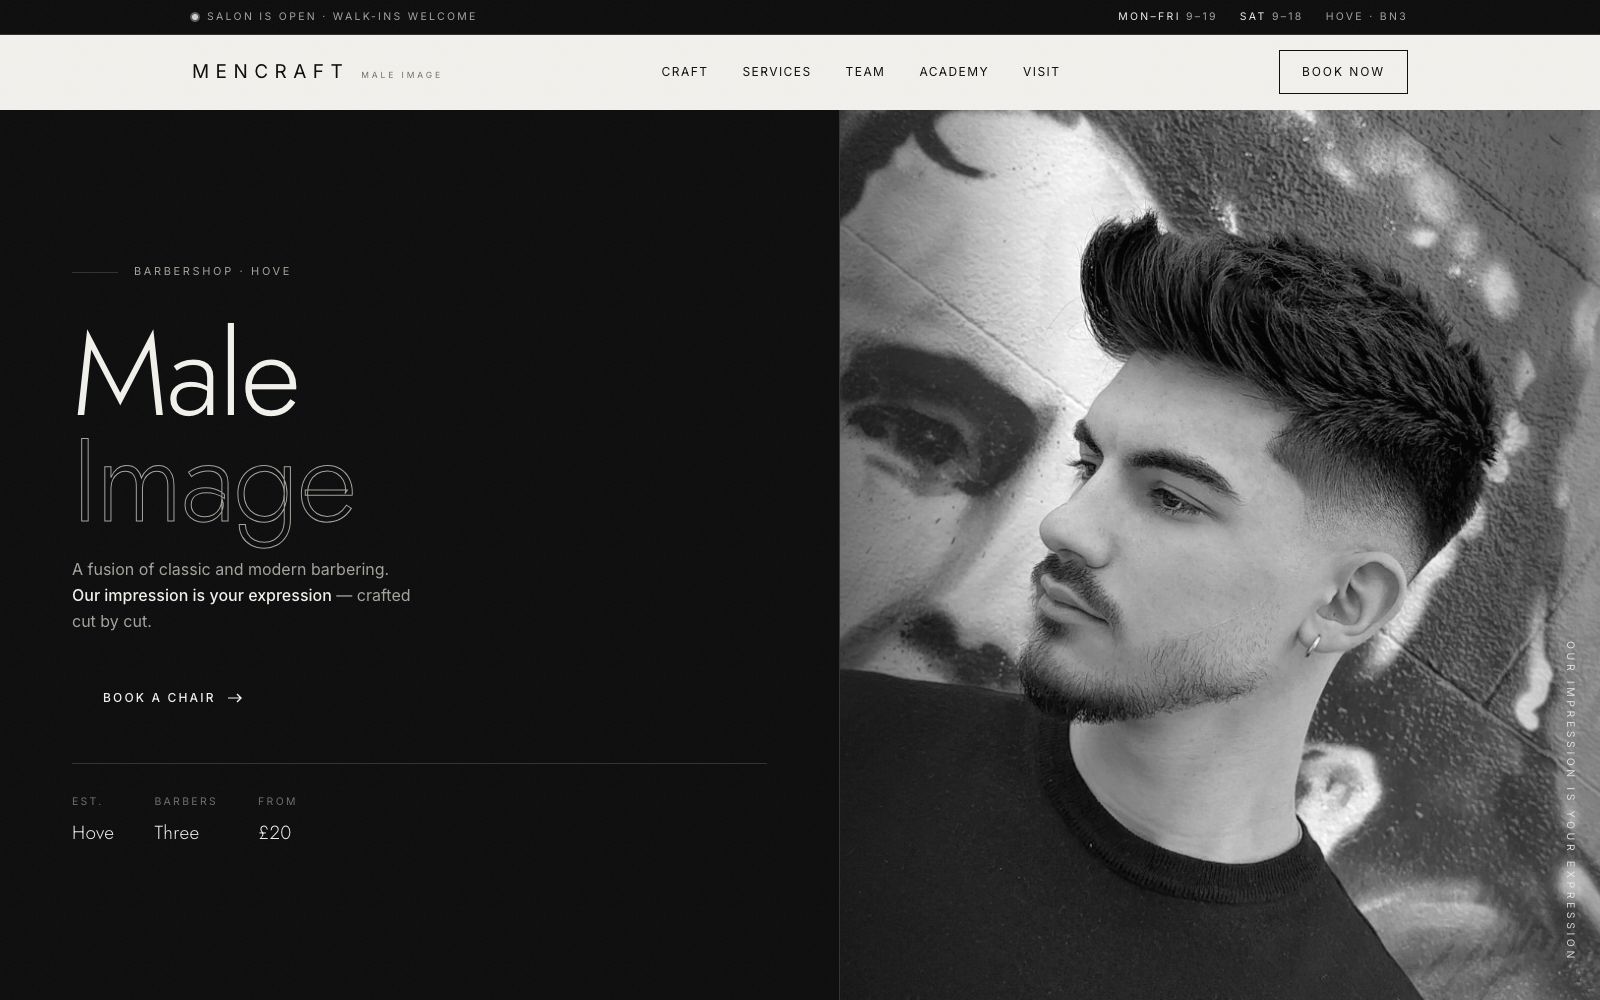This screenshot has height=1000, width=1600.
Task: Open the Craft section in navigation
Action: (x=684, y=72)
